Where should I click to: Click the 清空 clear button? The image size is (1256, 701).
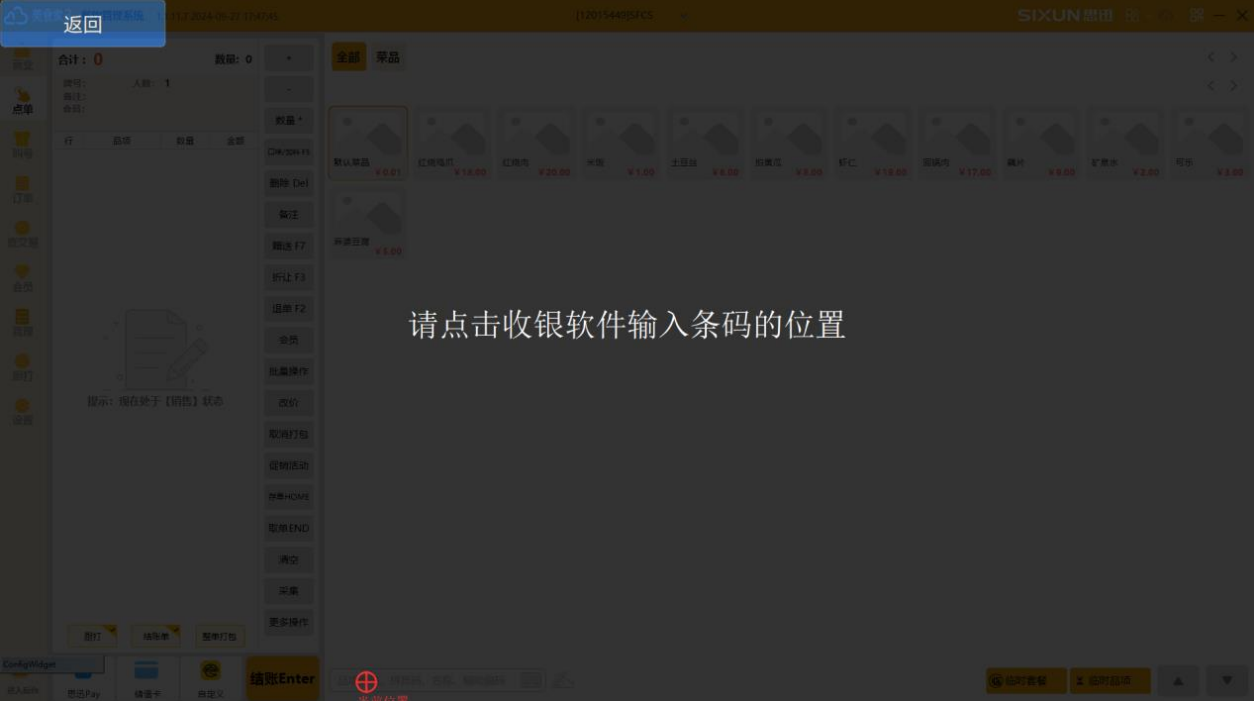click(x=289, y=559)
